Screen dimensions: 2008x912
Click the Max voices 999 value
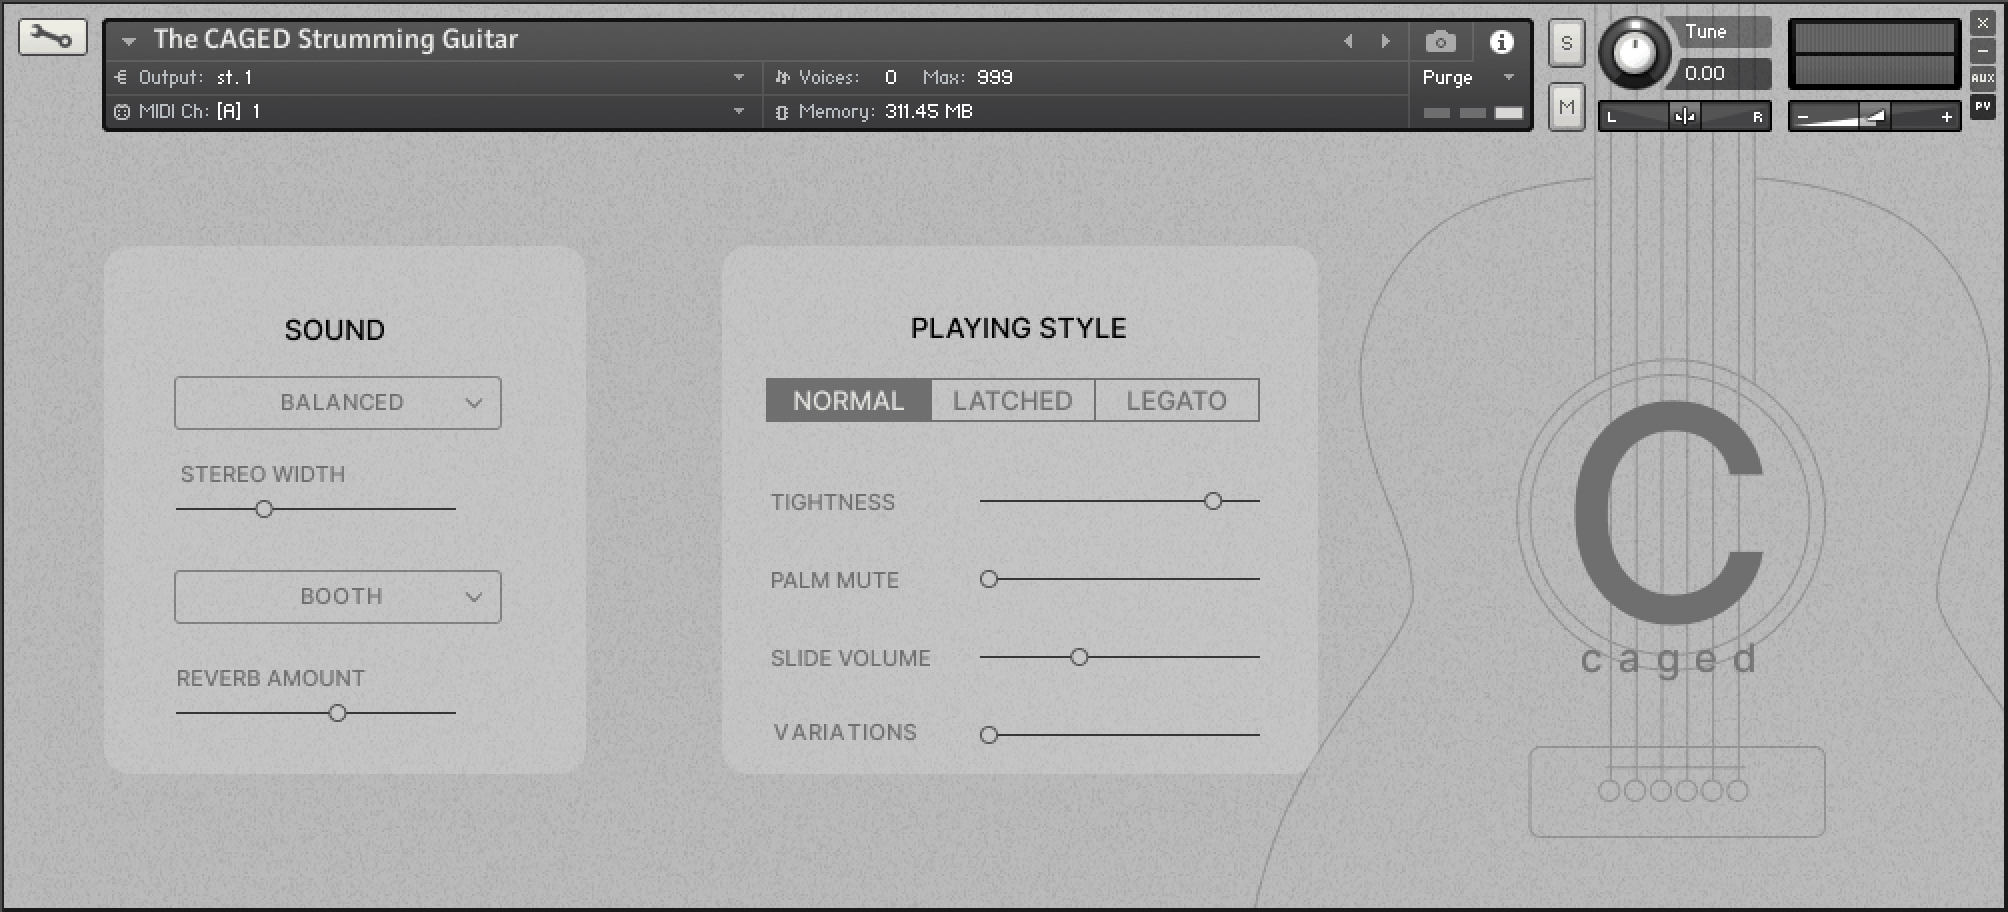click(x=994, y=77)
